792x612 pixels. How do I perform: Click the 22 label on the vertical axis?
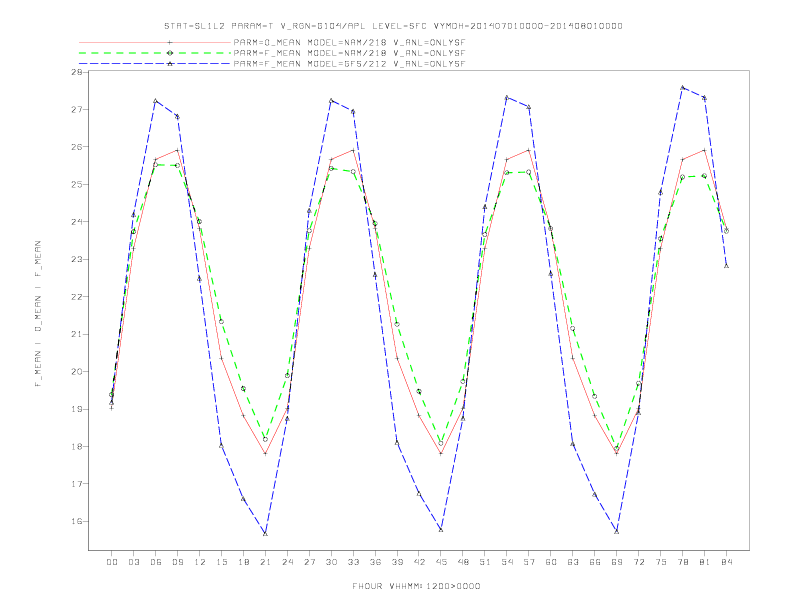click(x=77, y=297)
